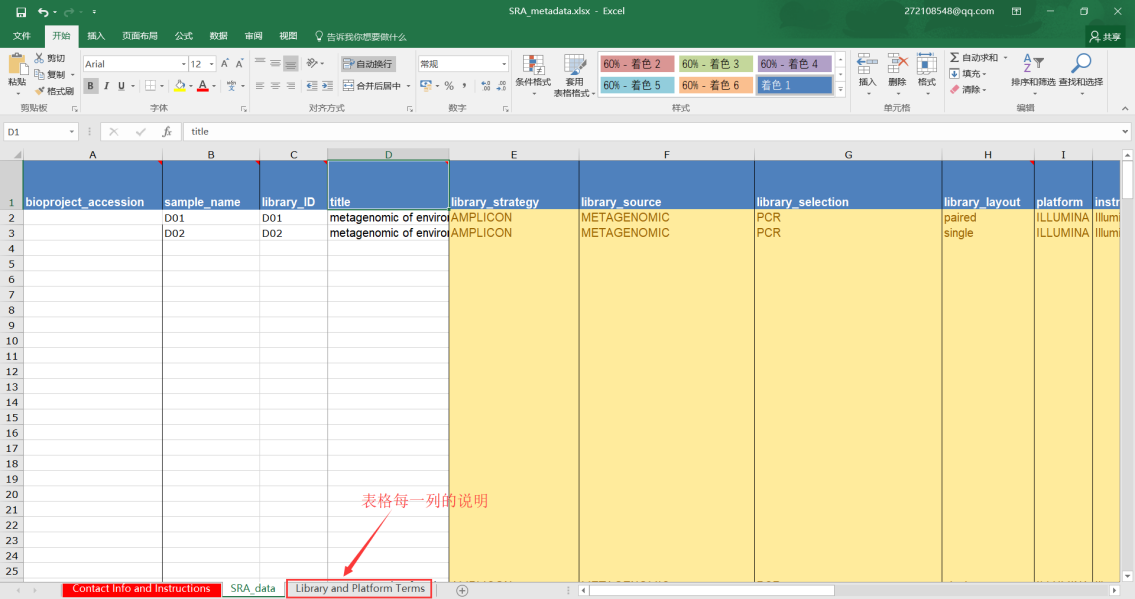
Task: Click the percent style icon
Action: click(449, 86)
